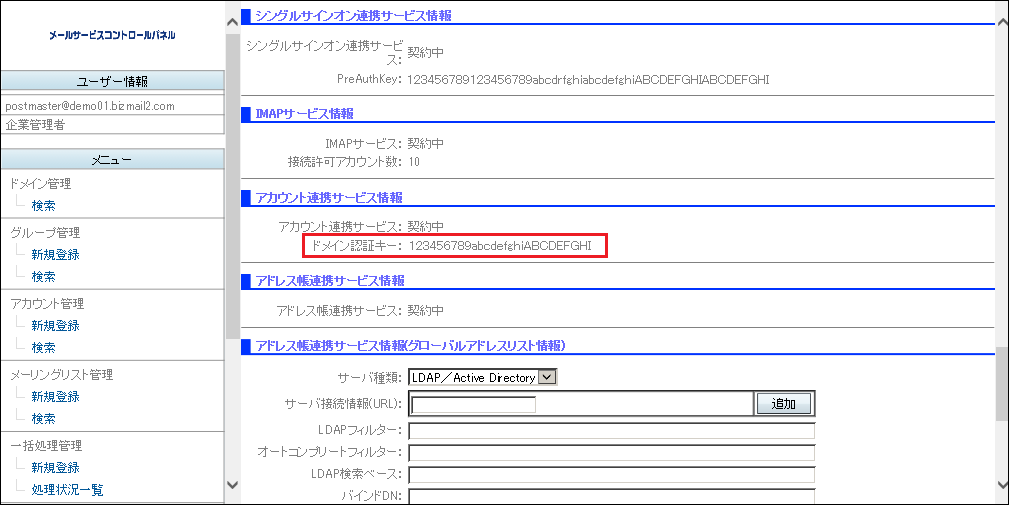Click the ドメイン認証キー value
1009x505 pixels.
coord(500,246)
